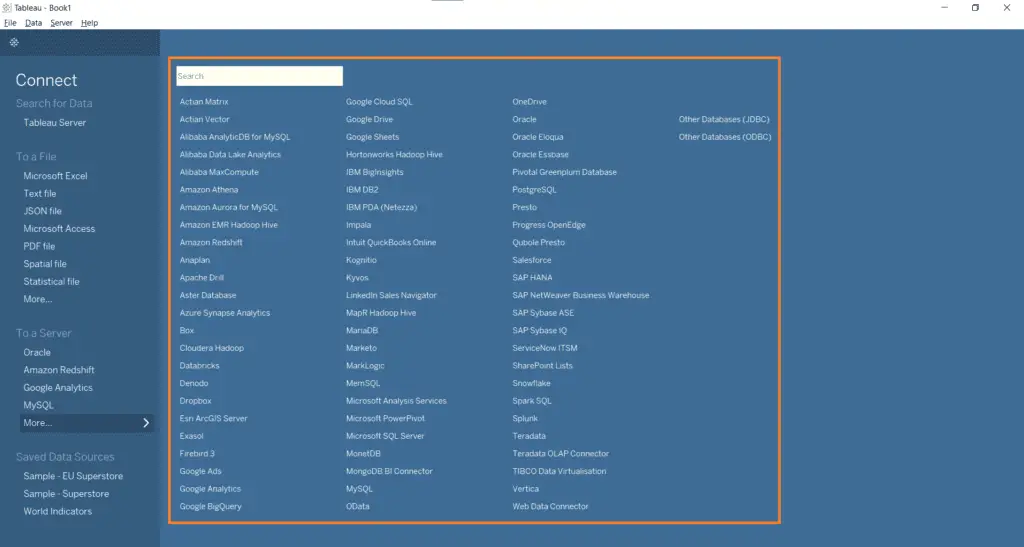Viewport: 1024px width, 547px height.
Task: Connect to Tableau Server
Action: (55, 123)
